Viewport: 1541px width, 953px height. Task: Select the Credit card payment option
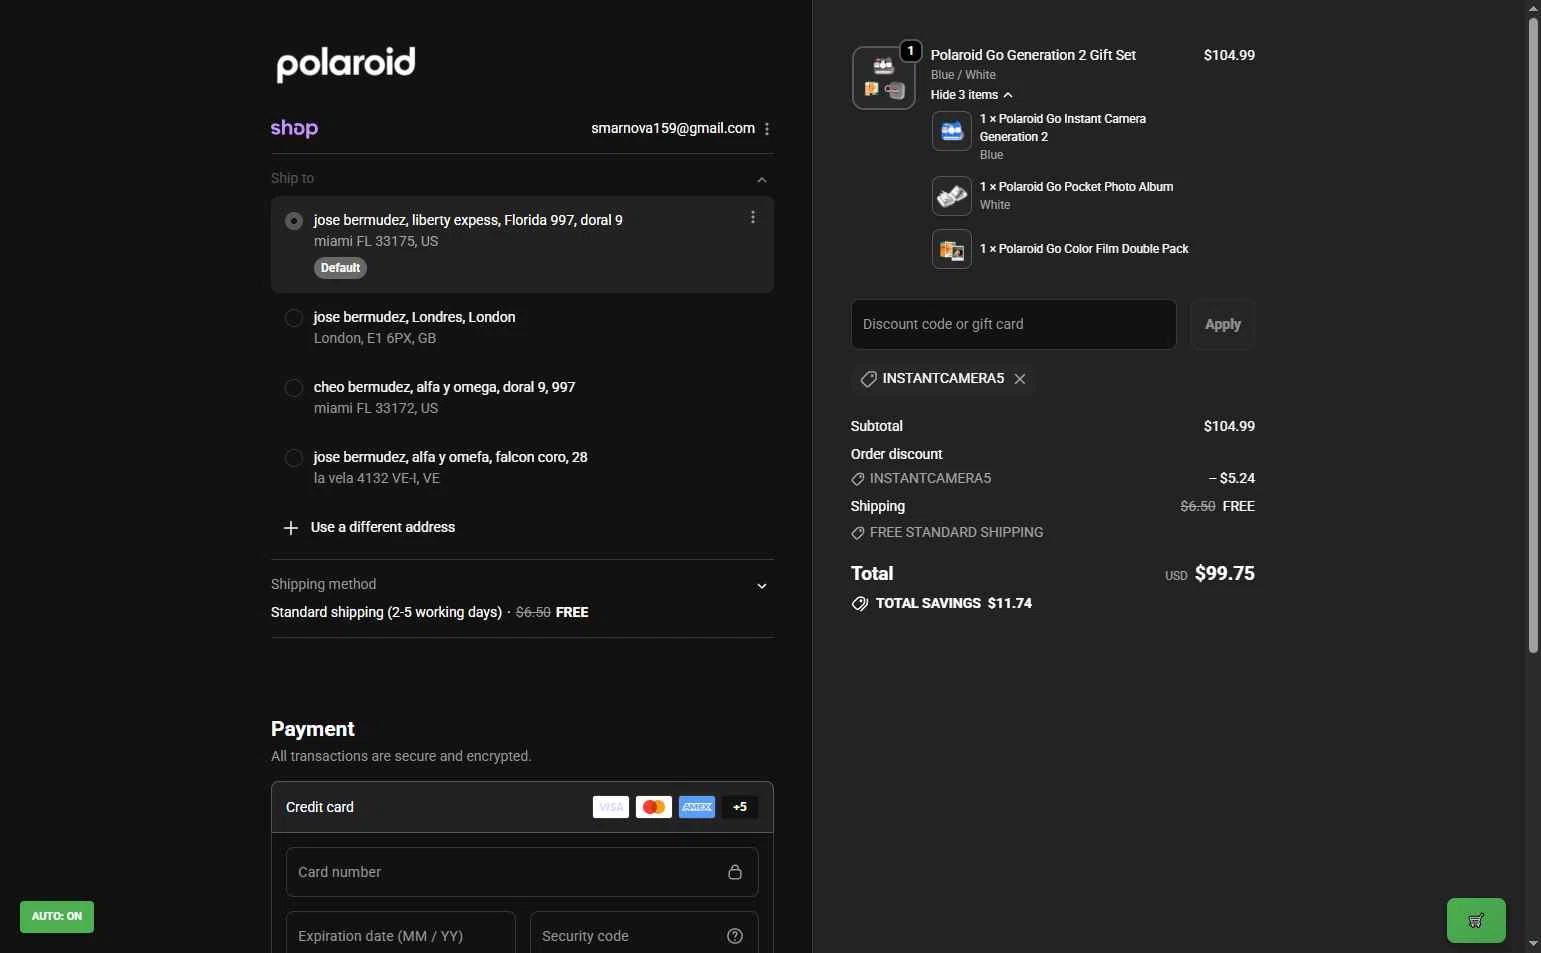coord(522,807)
